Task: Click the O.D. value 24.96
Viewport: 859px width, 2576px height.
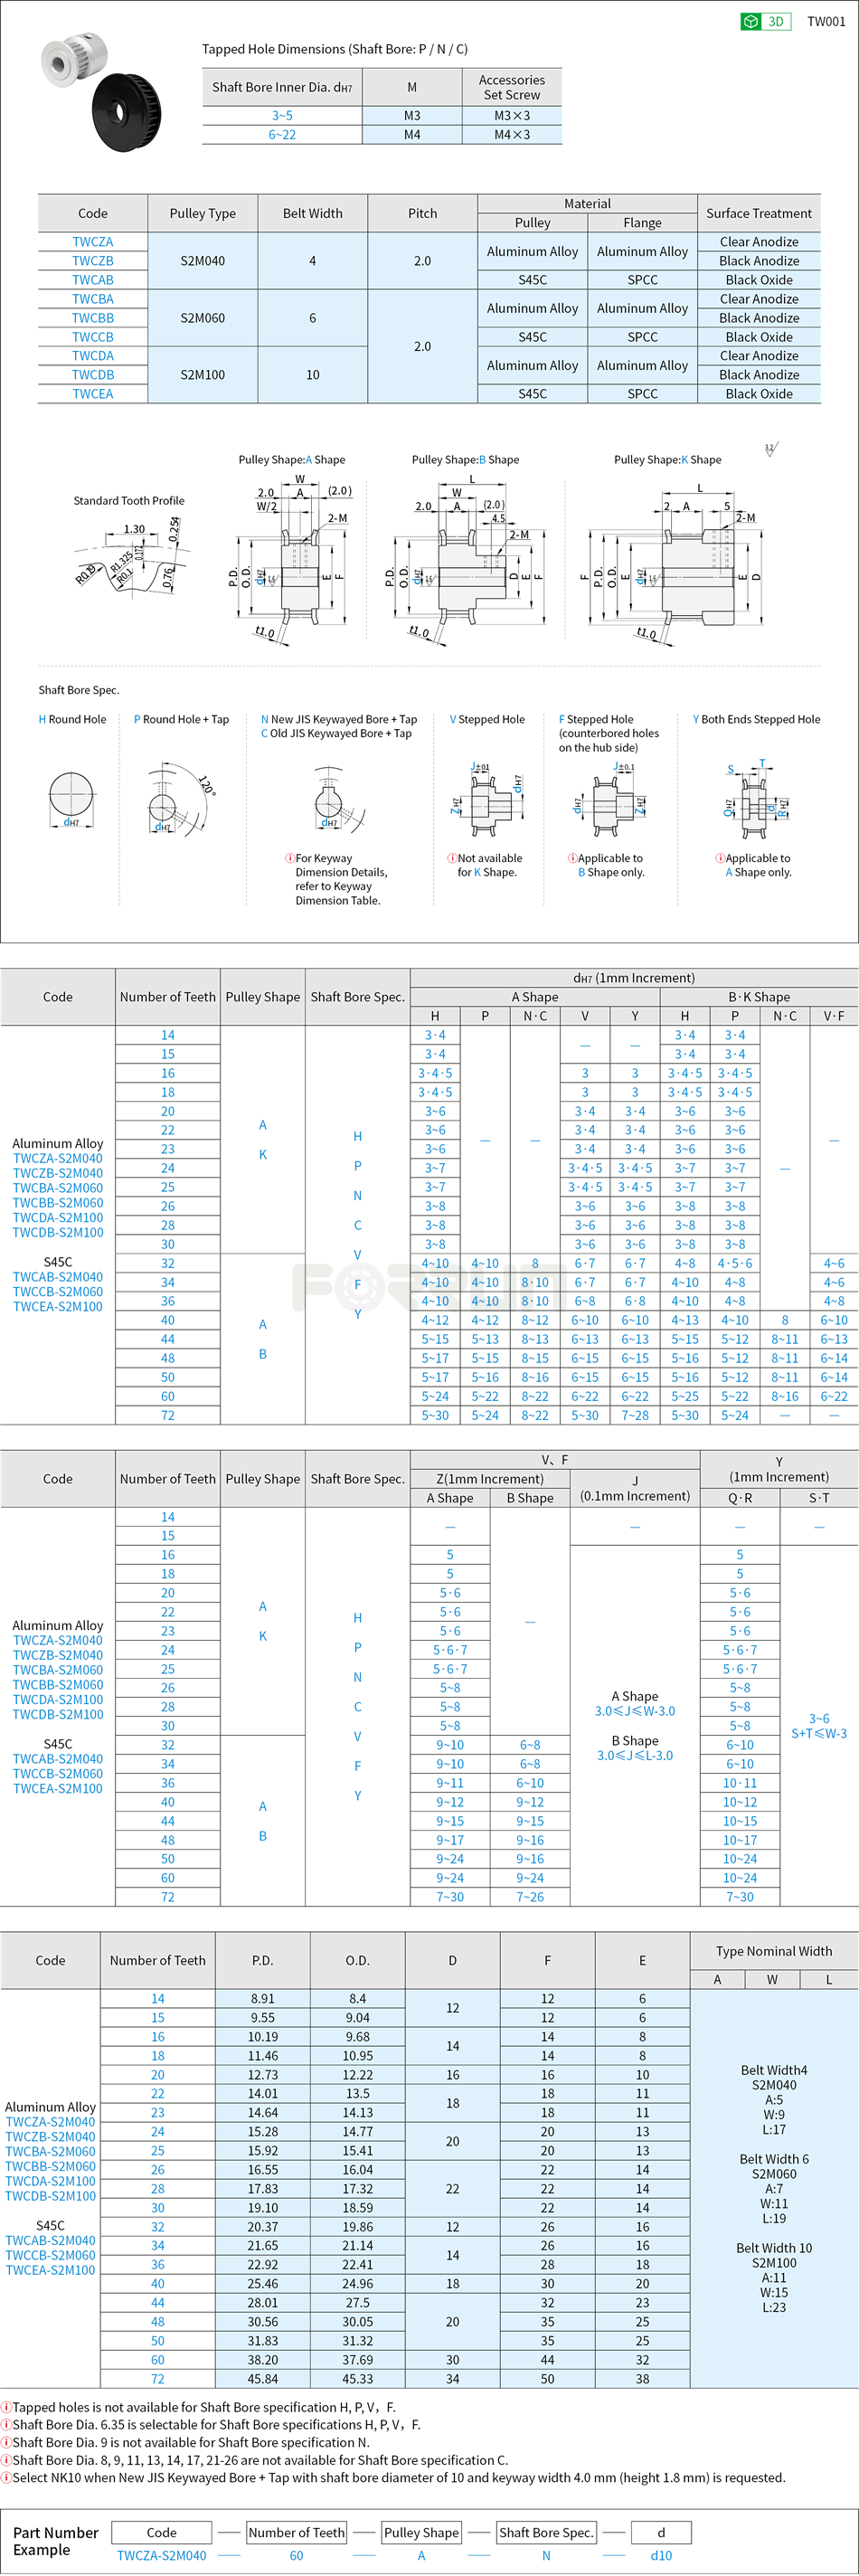Action: [358, 2284]
